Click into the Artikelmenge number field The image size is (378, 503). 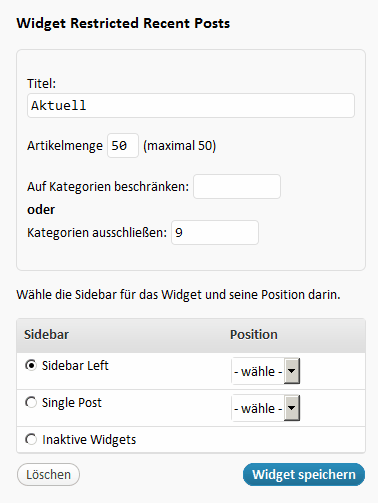(123, 146)
